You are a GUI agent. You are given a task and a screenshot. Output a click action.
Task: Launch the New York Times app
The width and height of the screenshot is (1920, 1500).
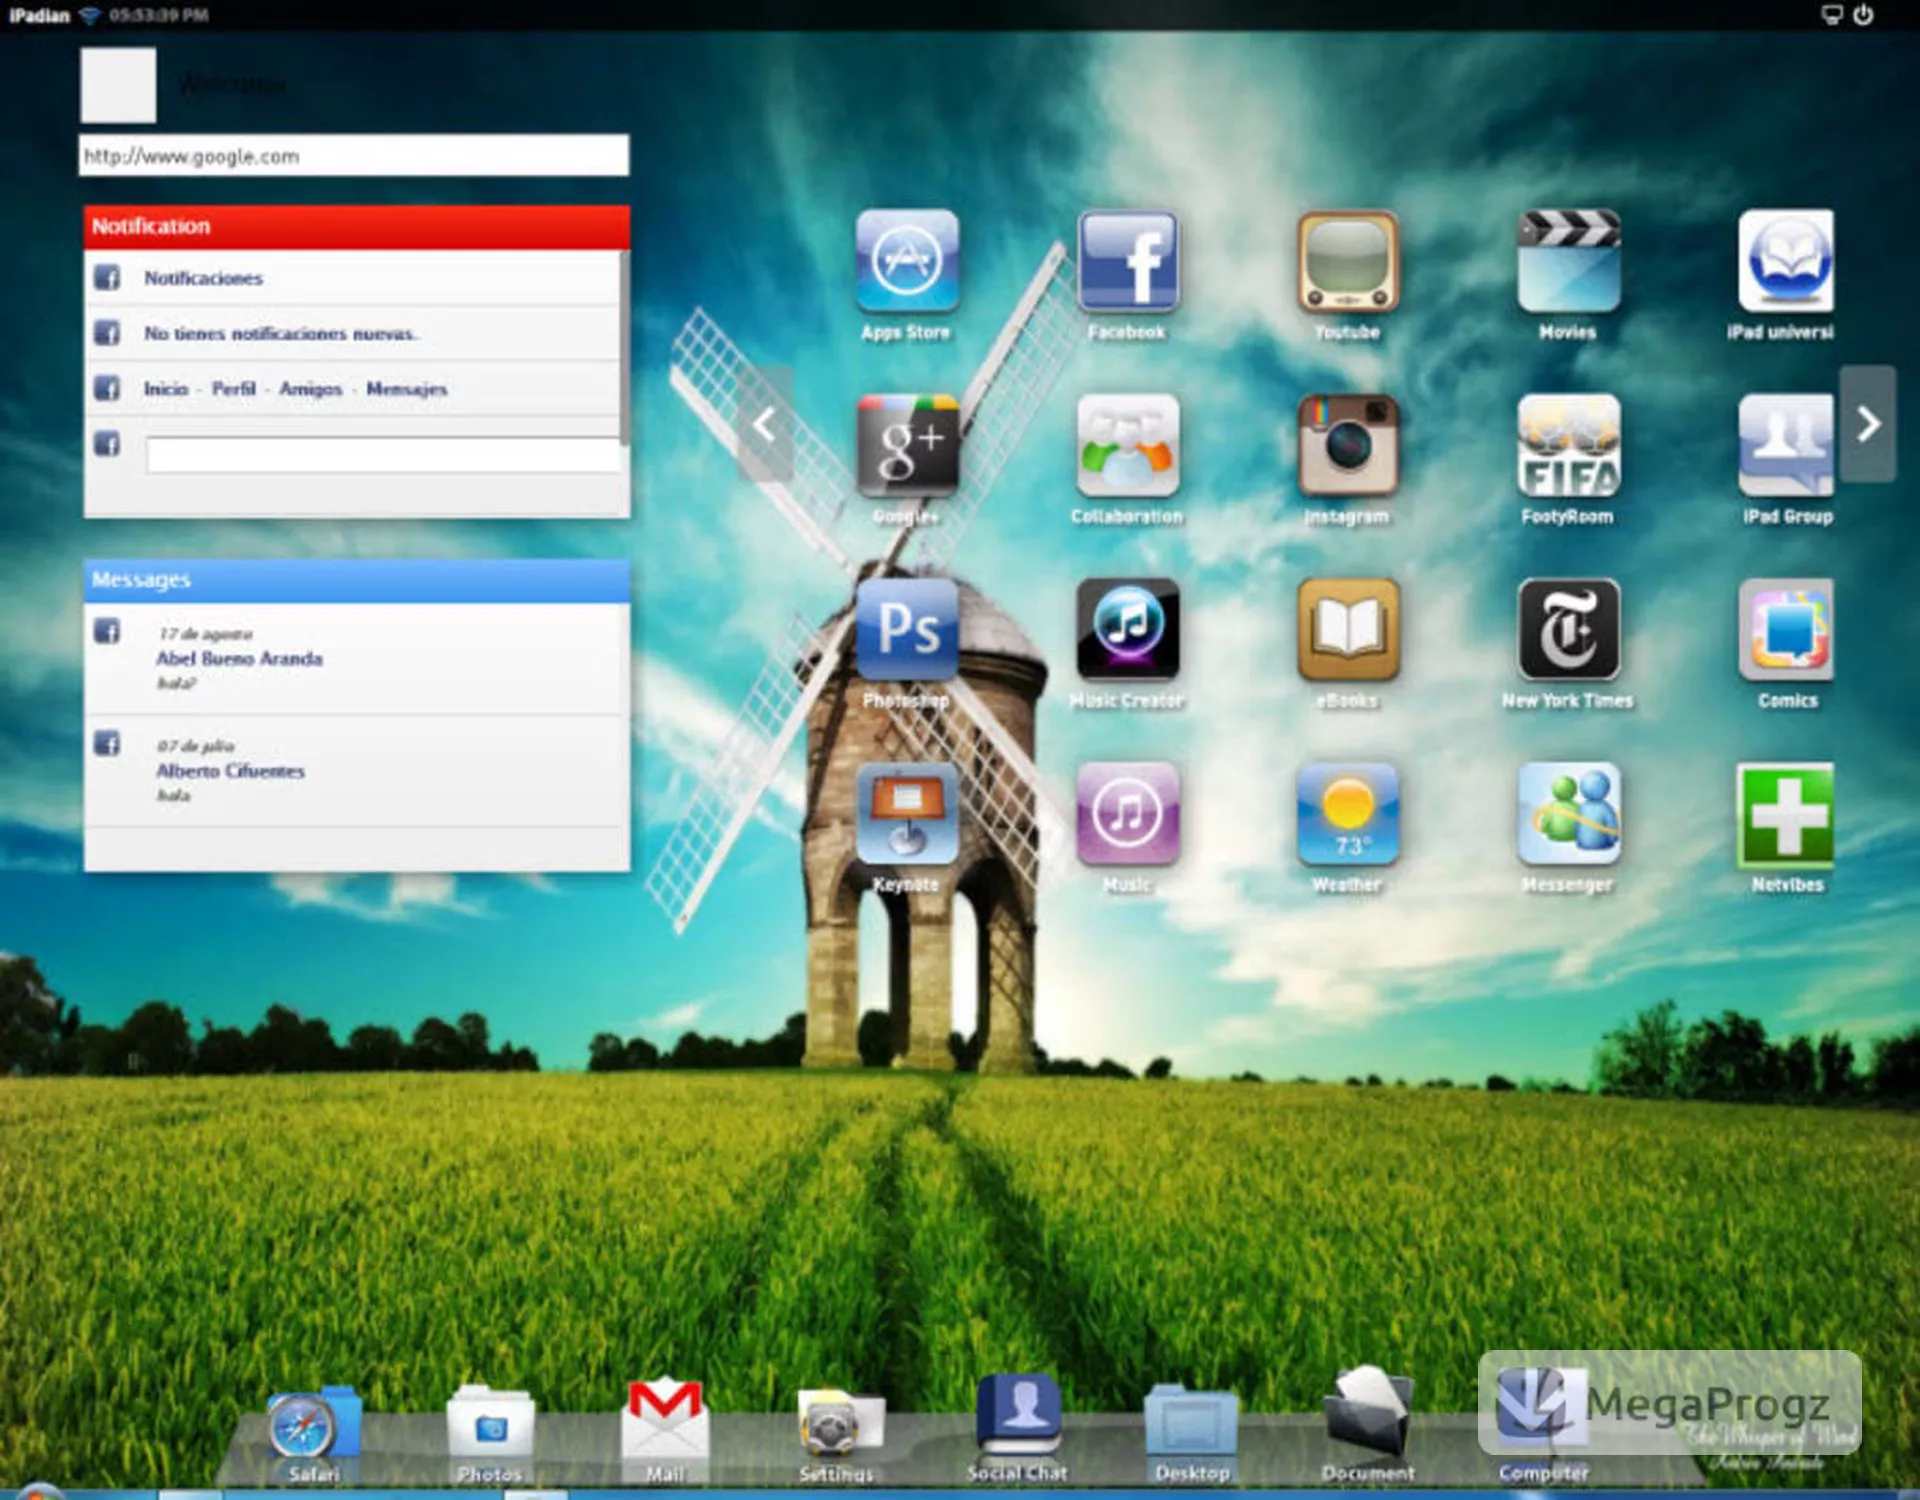[x=1568, y=629]
